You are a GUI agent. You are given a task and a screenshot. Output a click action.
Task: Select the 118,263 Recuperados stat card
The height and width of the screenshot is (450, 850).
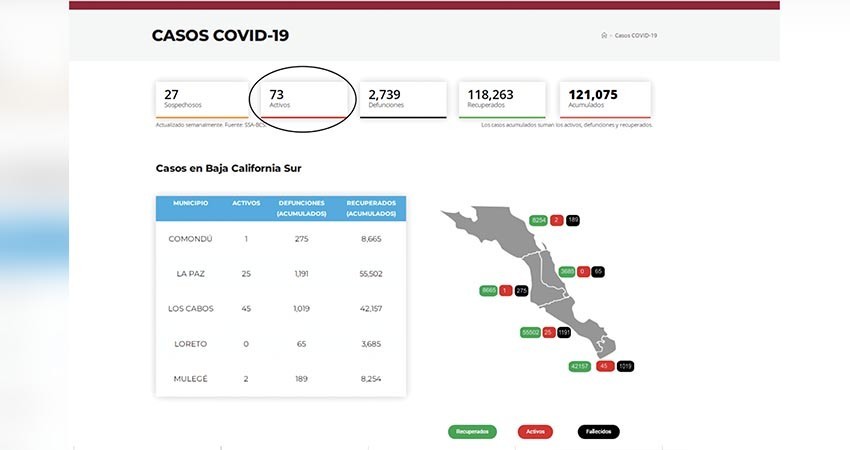502,100
